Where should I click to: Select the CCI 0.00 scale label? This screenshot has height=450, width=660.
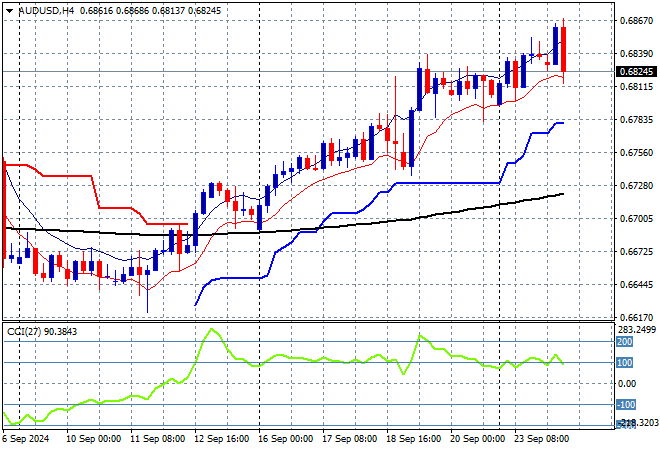pyautogui.click(x=627, y=384)
